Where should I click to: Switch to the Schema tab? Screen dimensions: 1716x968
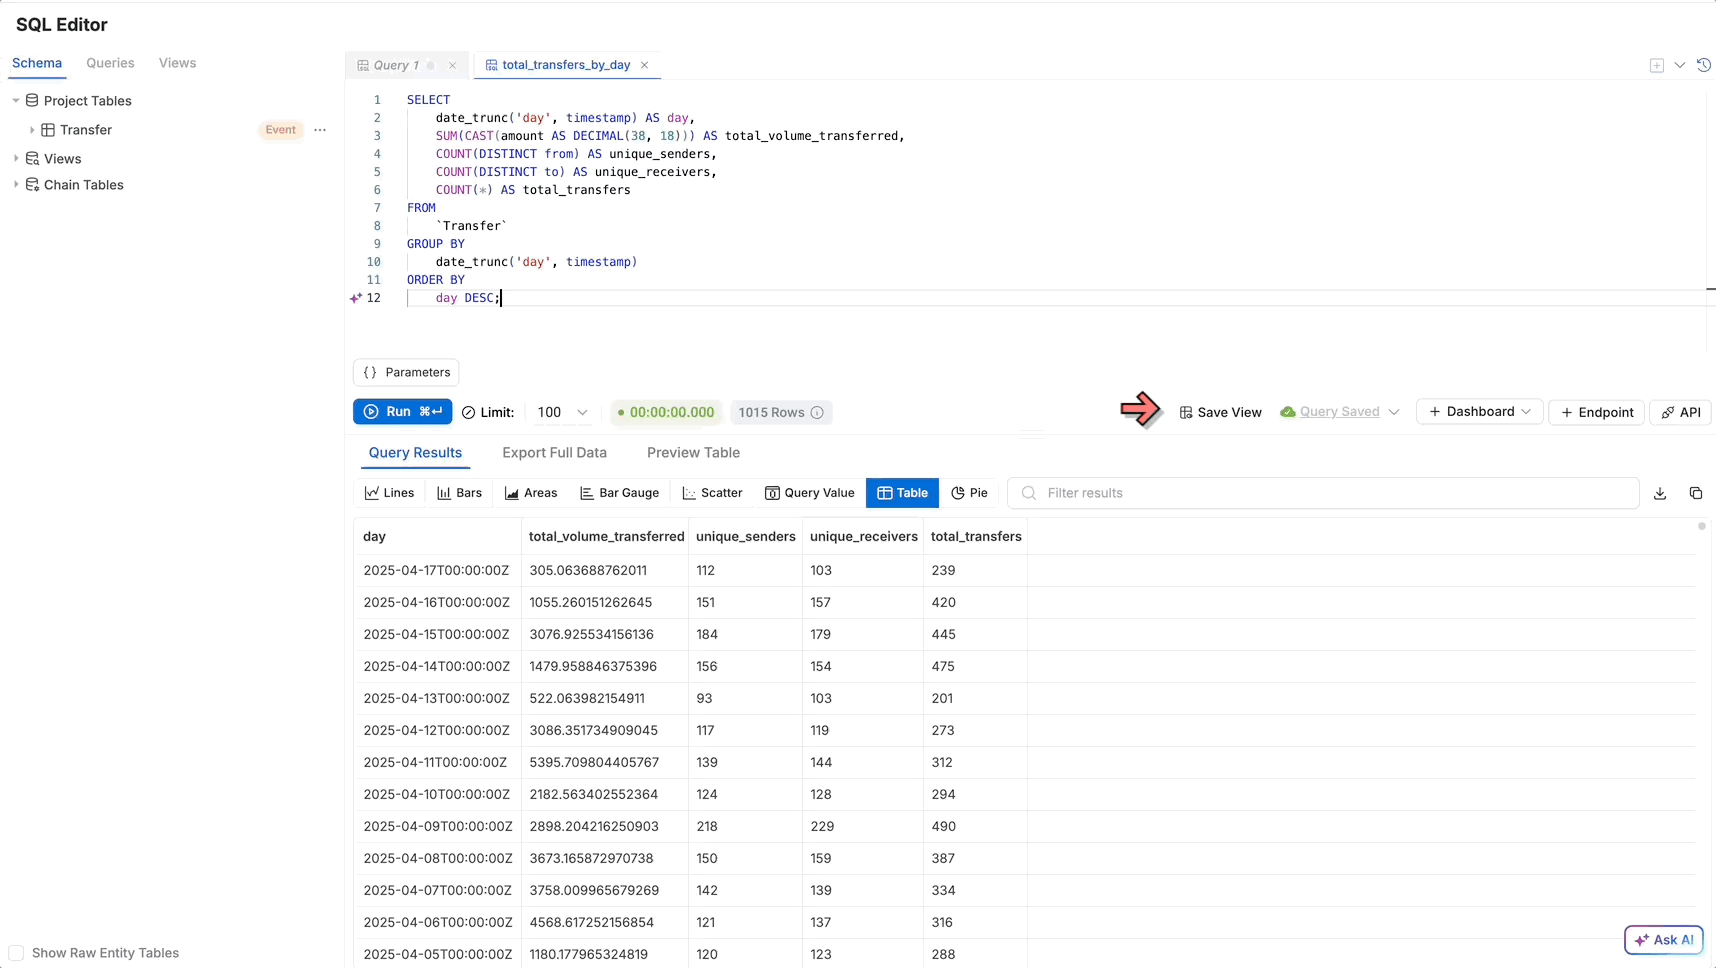(x=37, y=63)
